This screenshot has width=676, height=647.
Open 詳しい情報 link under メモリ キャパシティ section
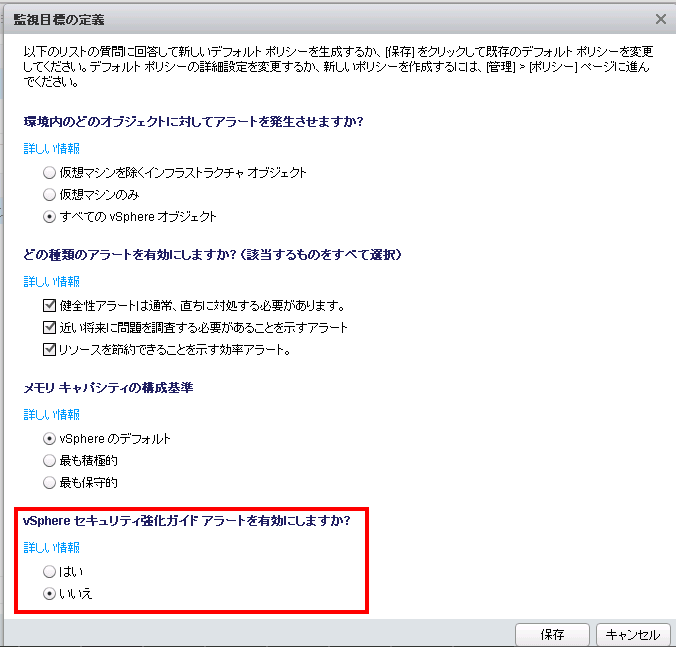point(52,415)
